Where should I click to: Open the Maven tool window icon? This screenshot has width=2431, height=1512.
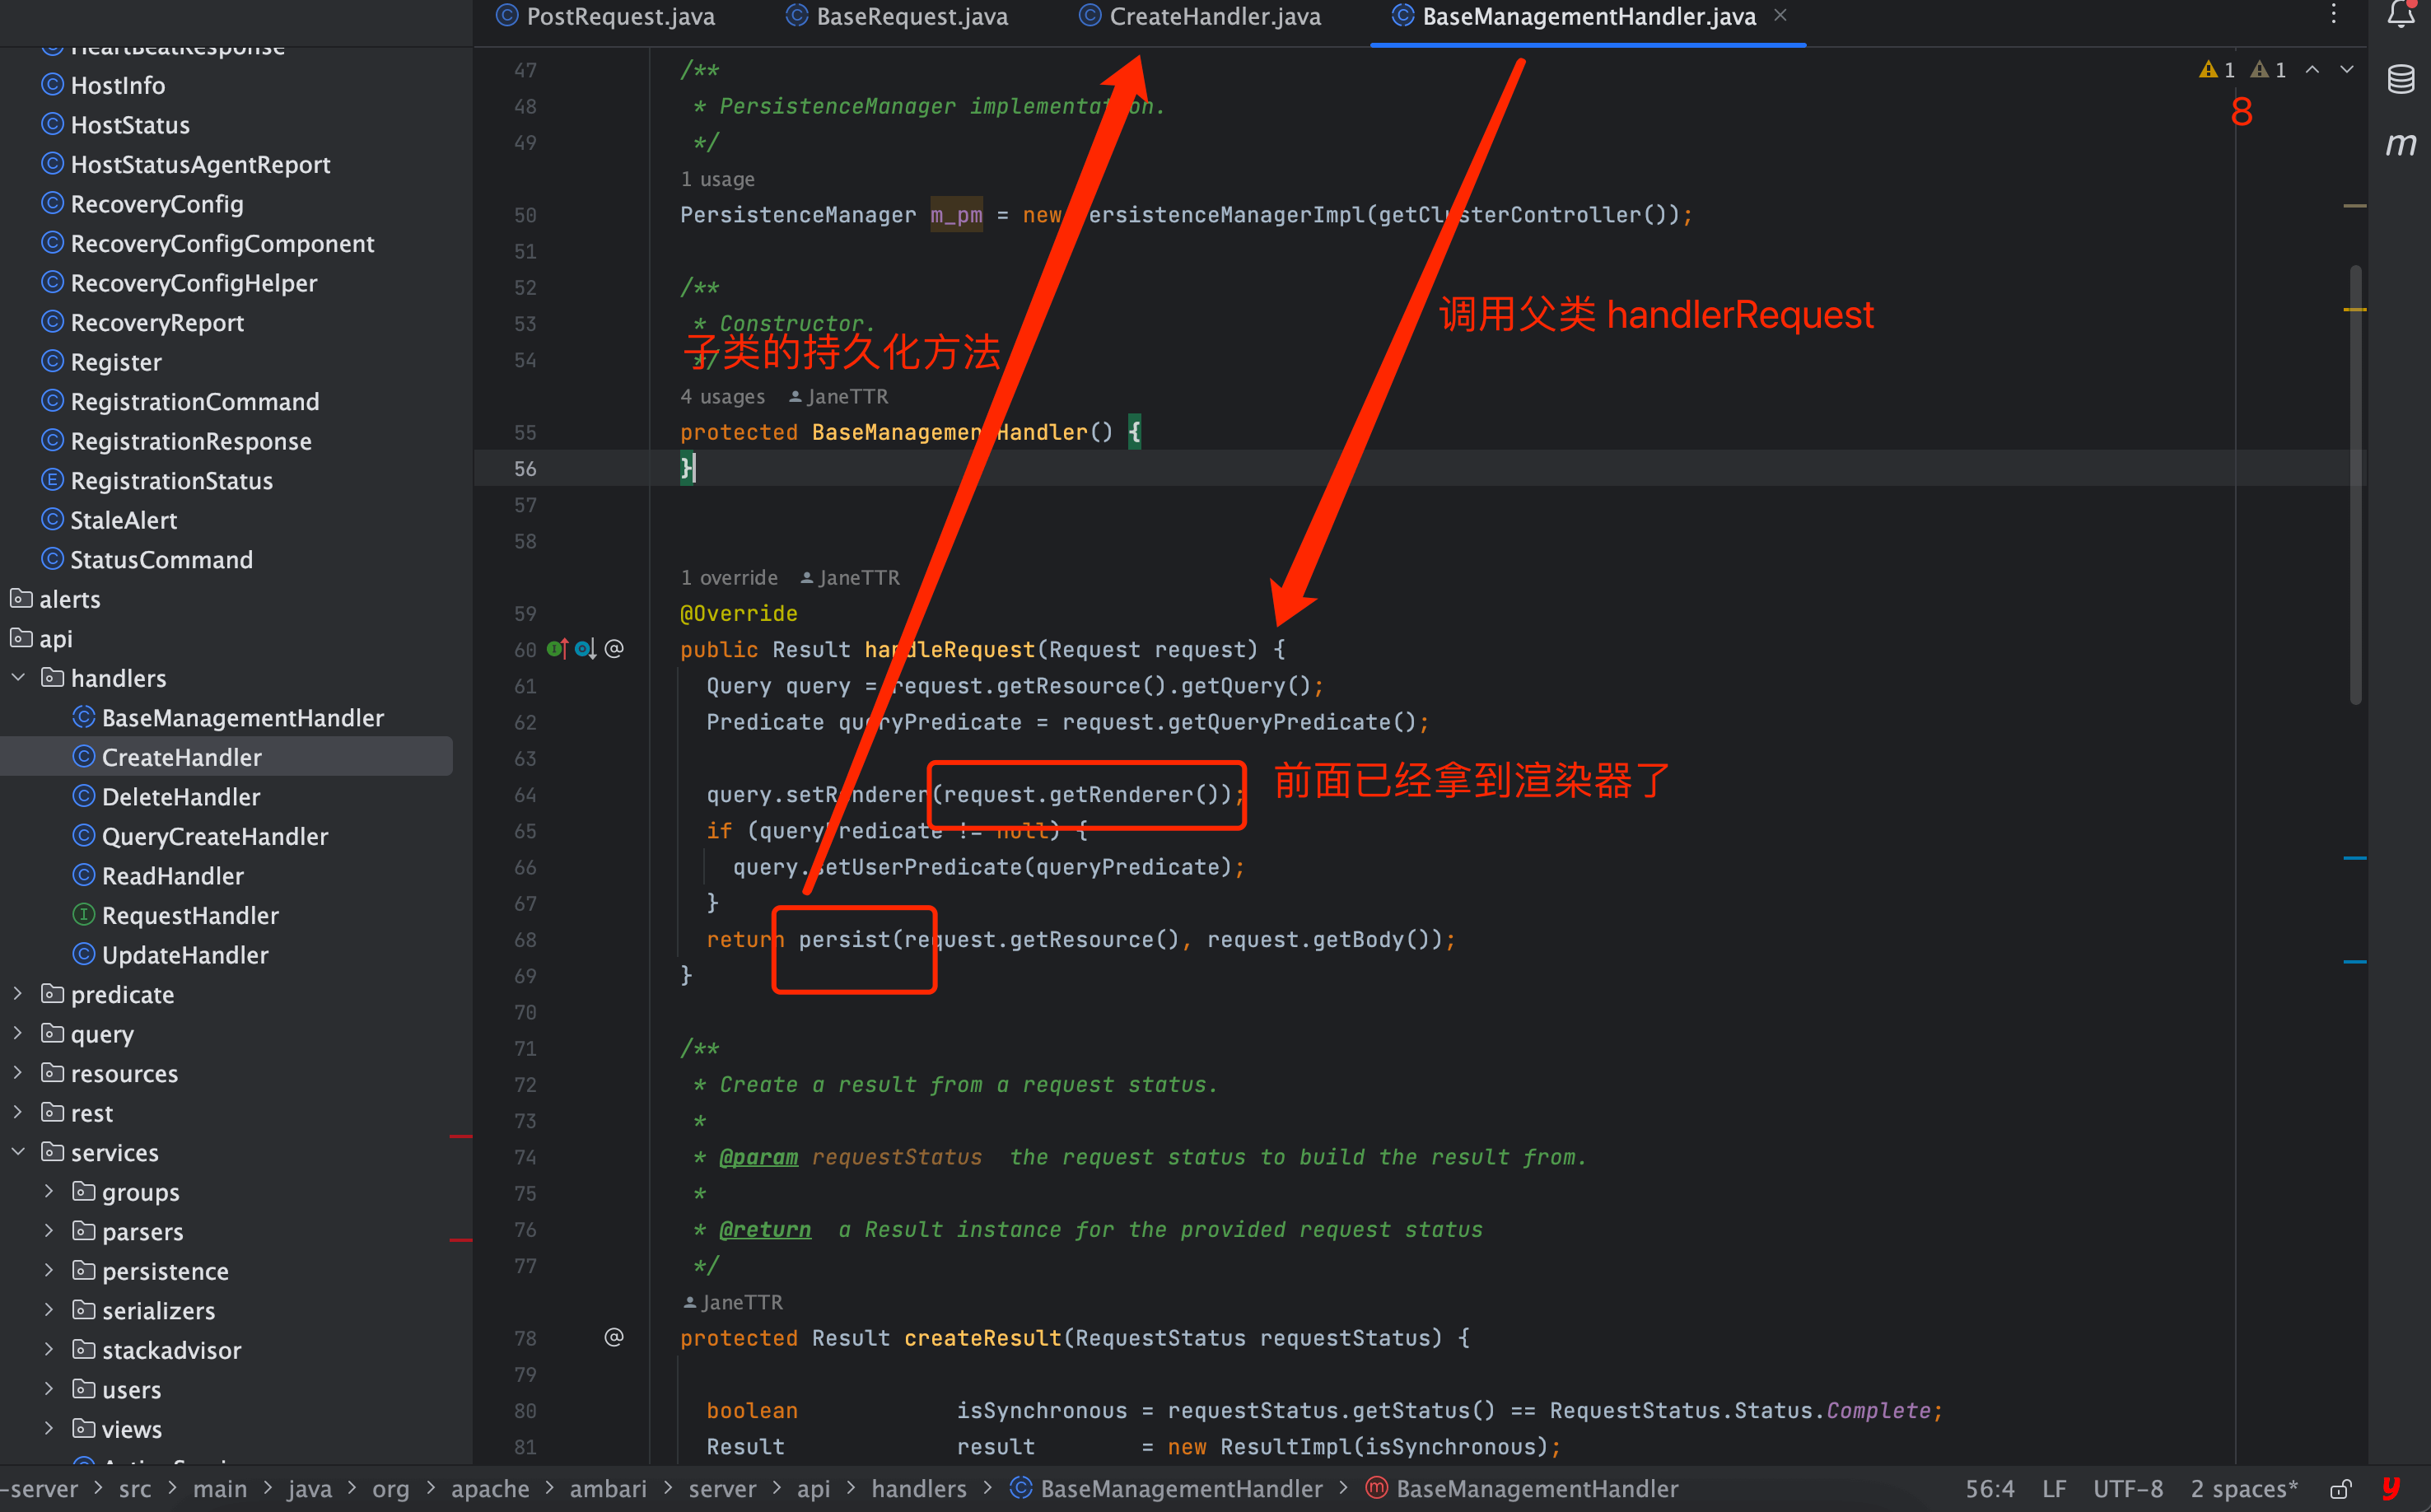[2400, 144]
